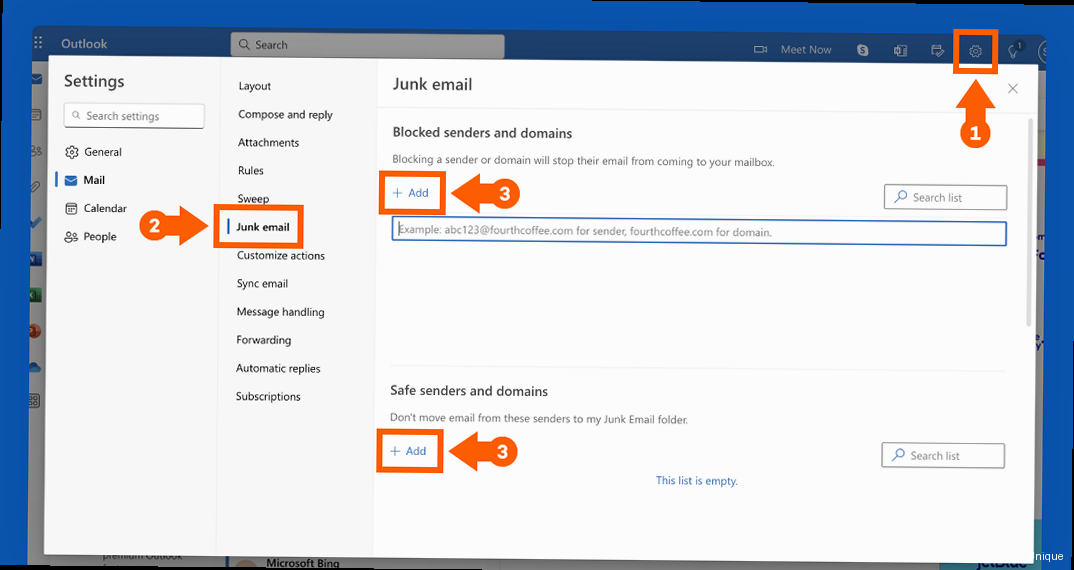1074x570 pixels.
Task: Focus the Search settings box
Action: click(x=134, y=116)
